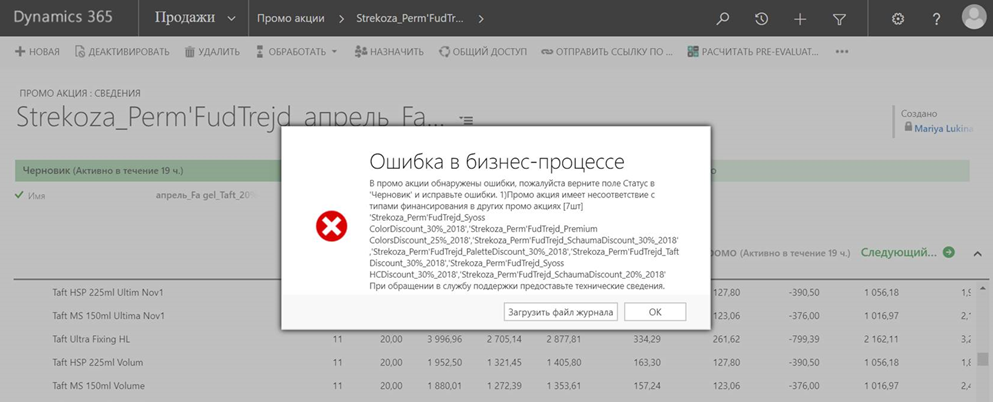Select the Strekoza_Perm'FudTr... breadcrumb item
Viewport: 994px width, 402px height.
click(x=410, y=18)
